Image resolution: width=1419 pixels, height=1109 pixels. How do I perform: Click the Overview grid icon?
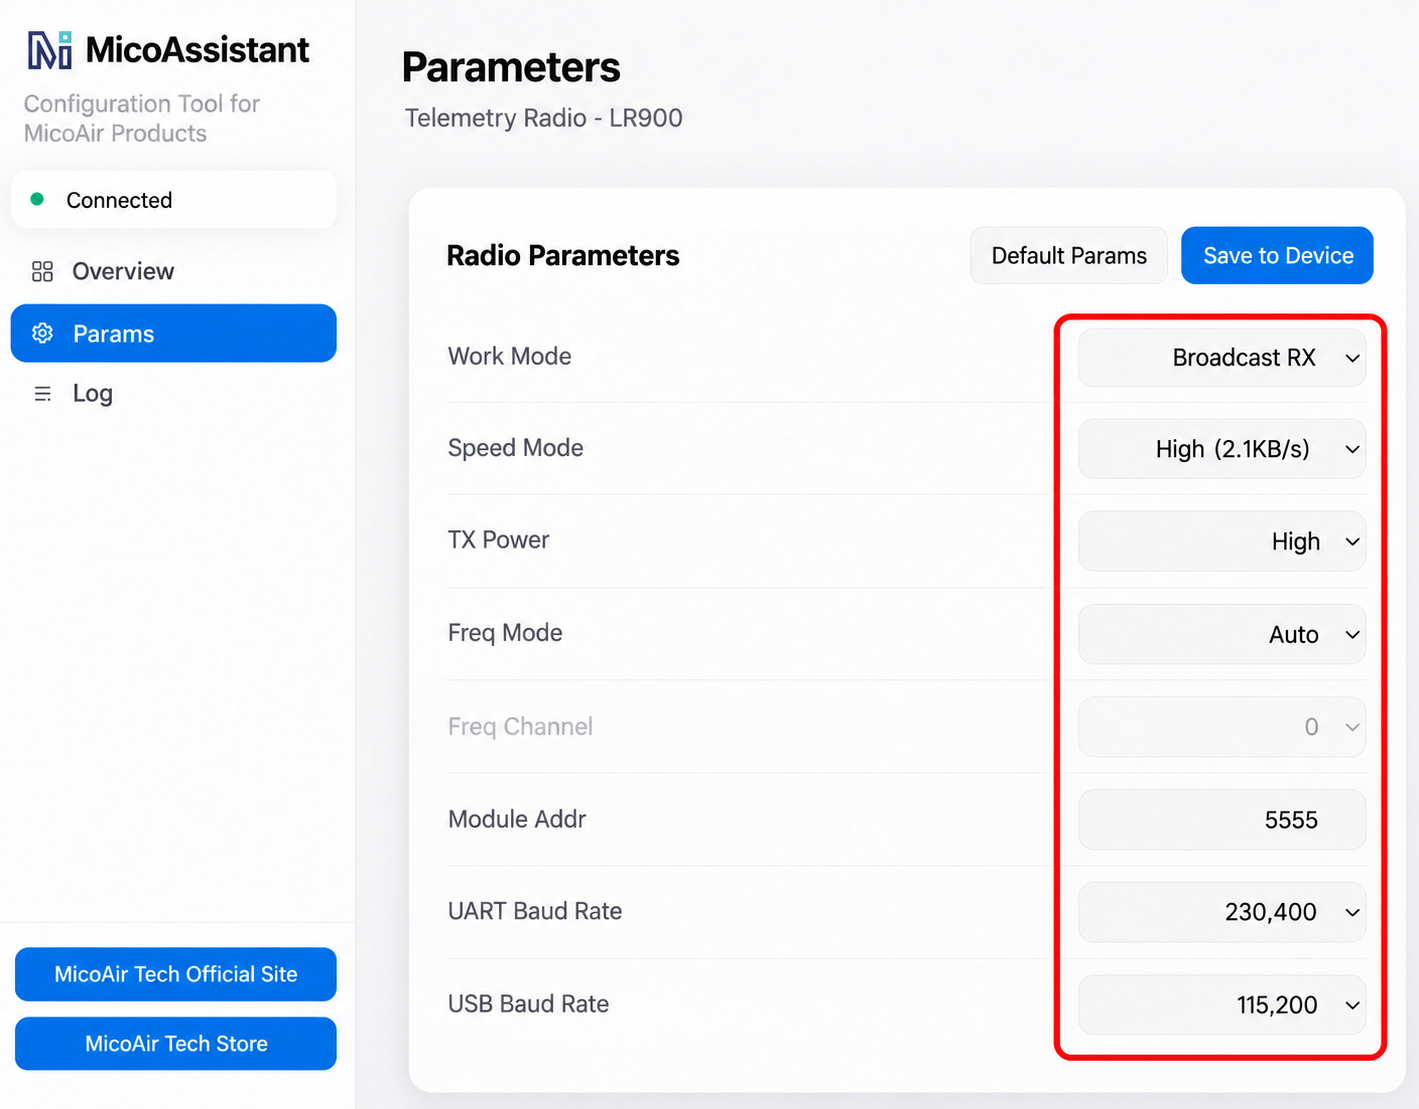point(42,271)
